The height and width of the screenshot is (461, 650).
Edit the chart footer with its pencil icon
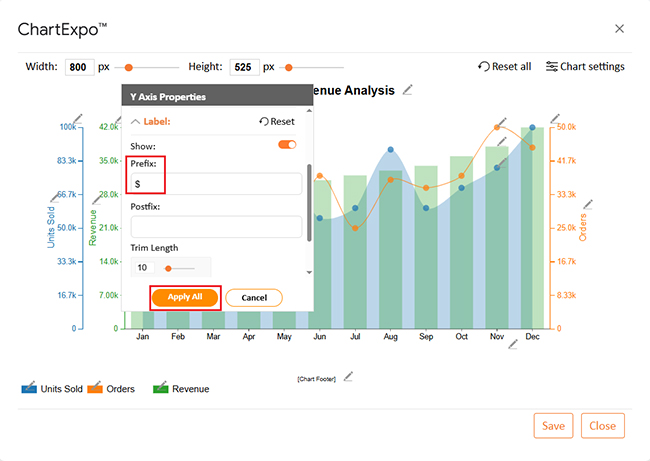point(348,377)
